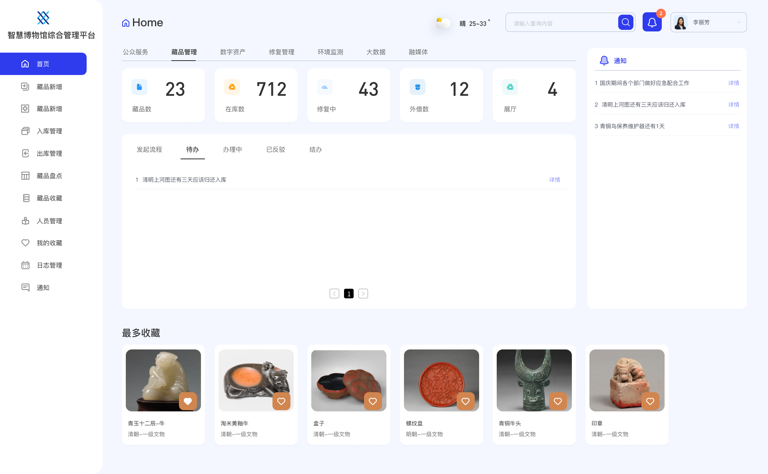The width and height of the screenshot is (768, 474).
Task: Switch to the 办理中 tab
Action: pos(232,149)
